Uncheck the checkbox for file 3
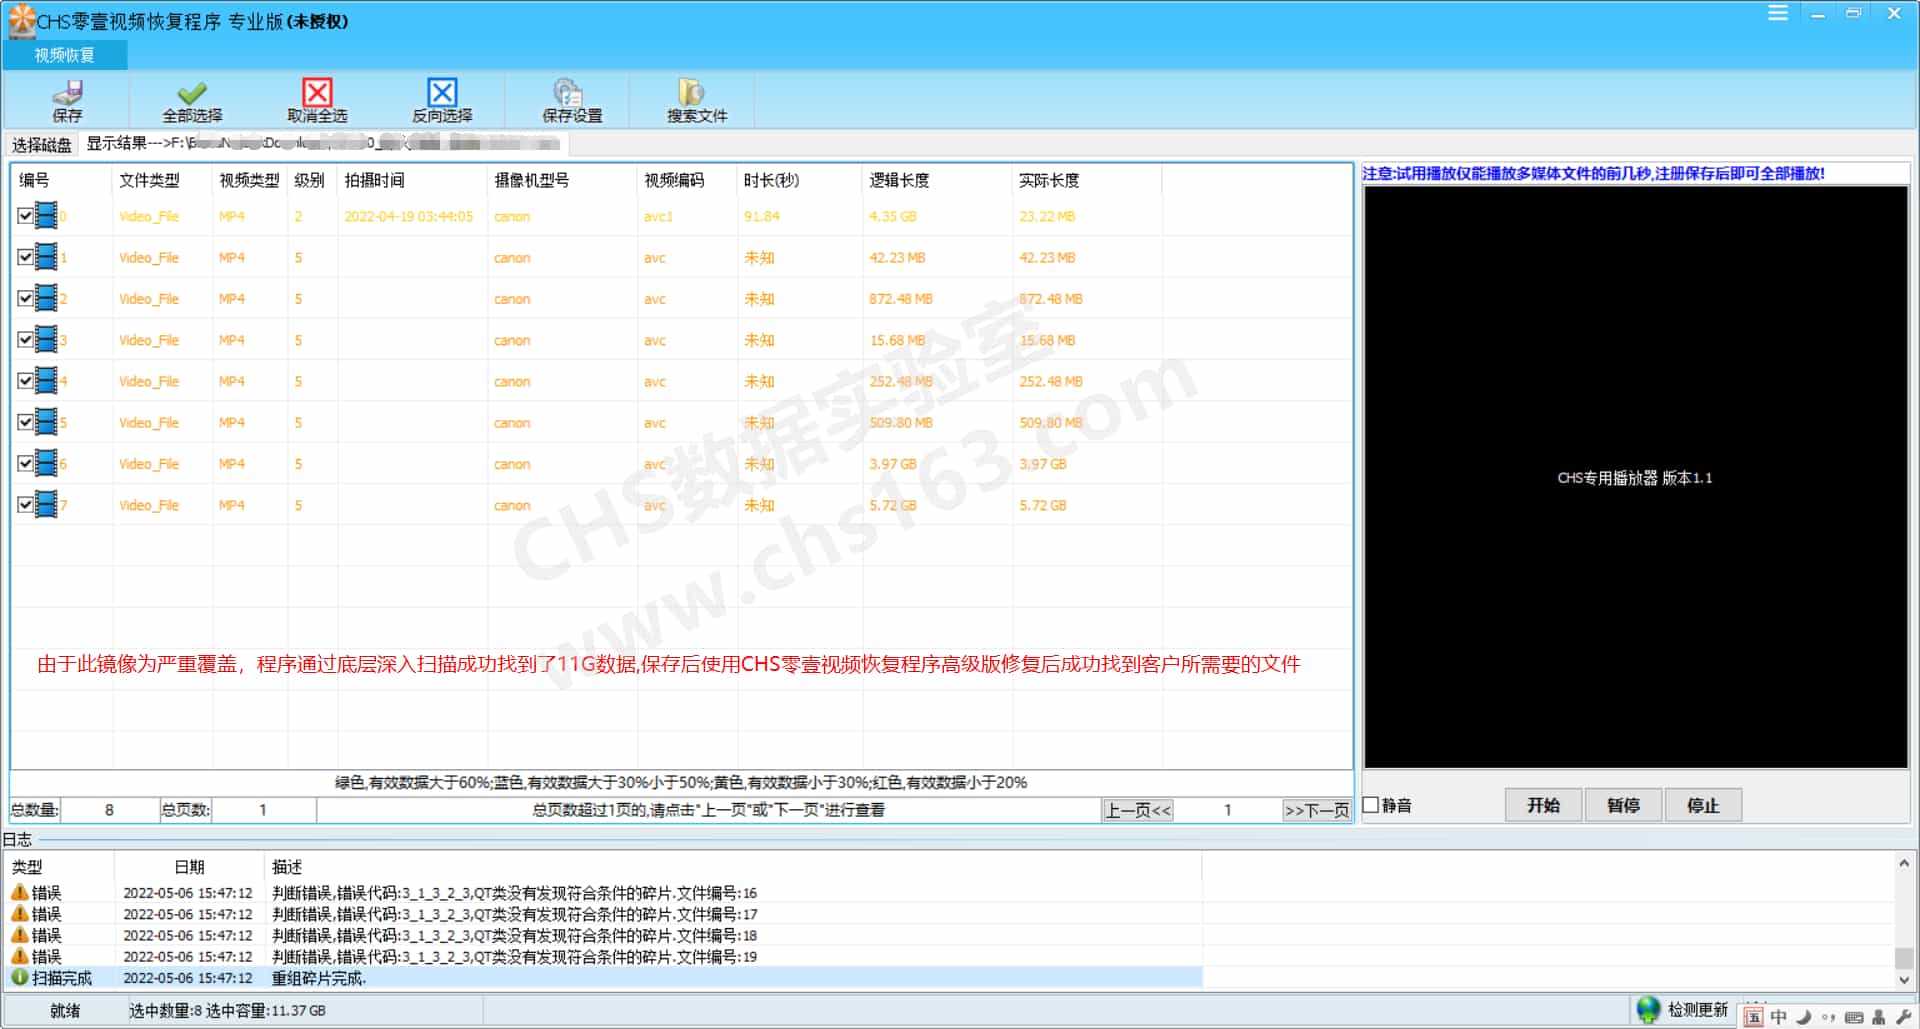 pos(25,339)
